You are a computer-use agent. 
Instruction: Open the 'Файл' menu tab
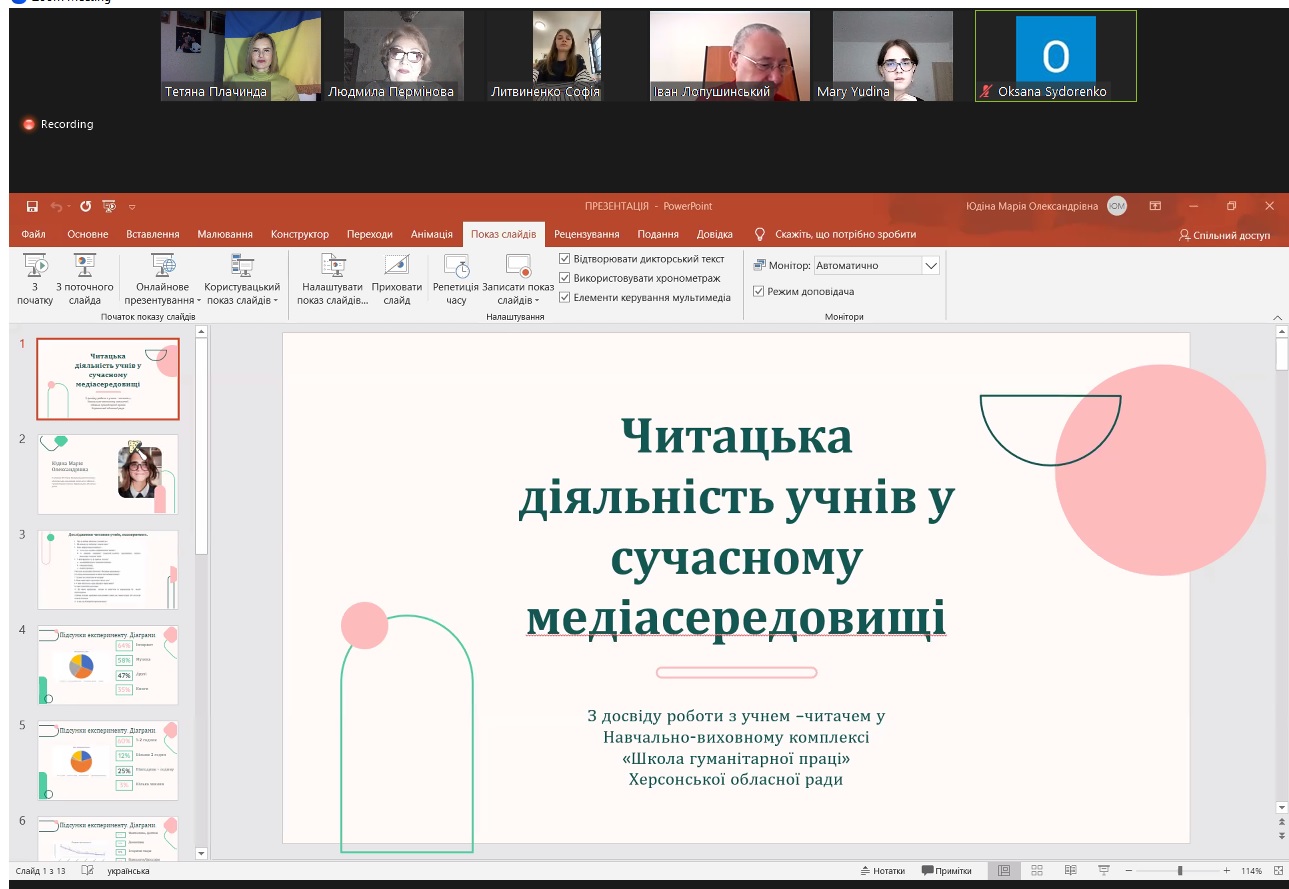point(33,234)
